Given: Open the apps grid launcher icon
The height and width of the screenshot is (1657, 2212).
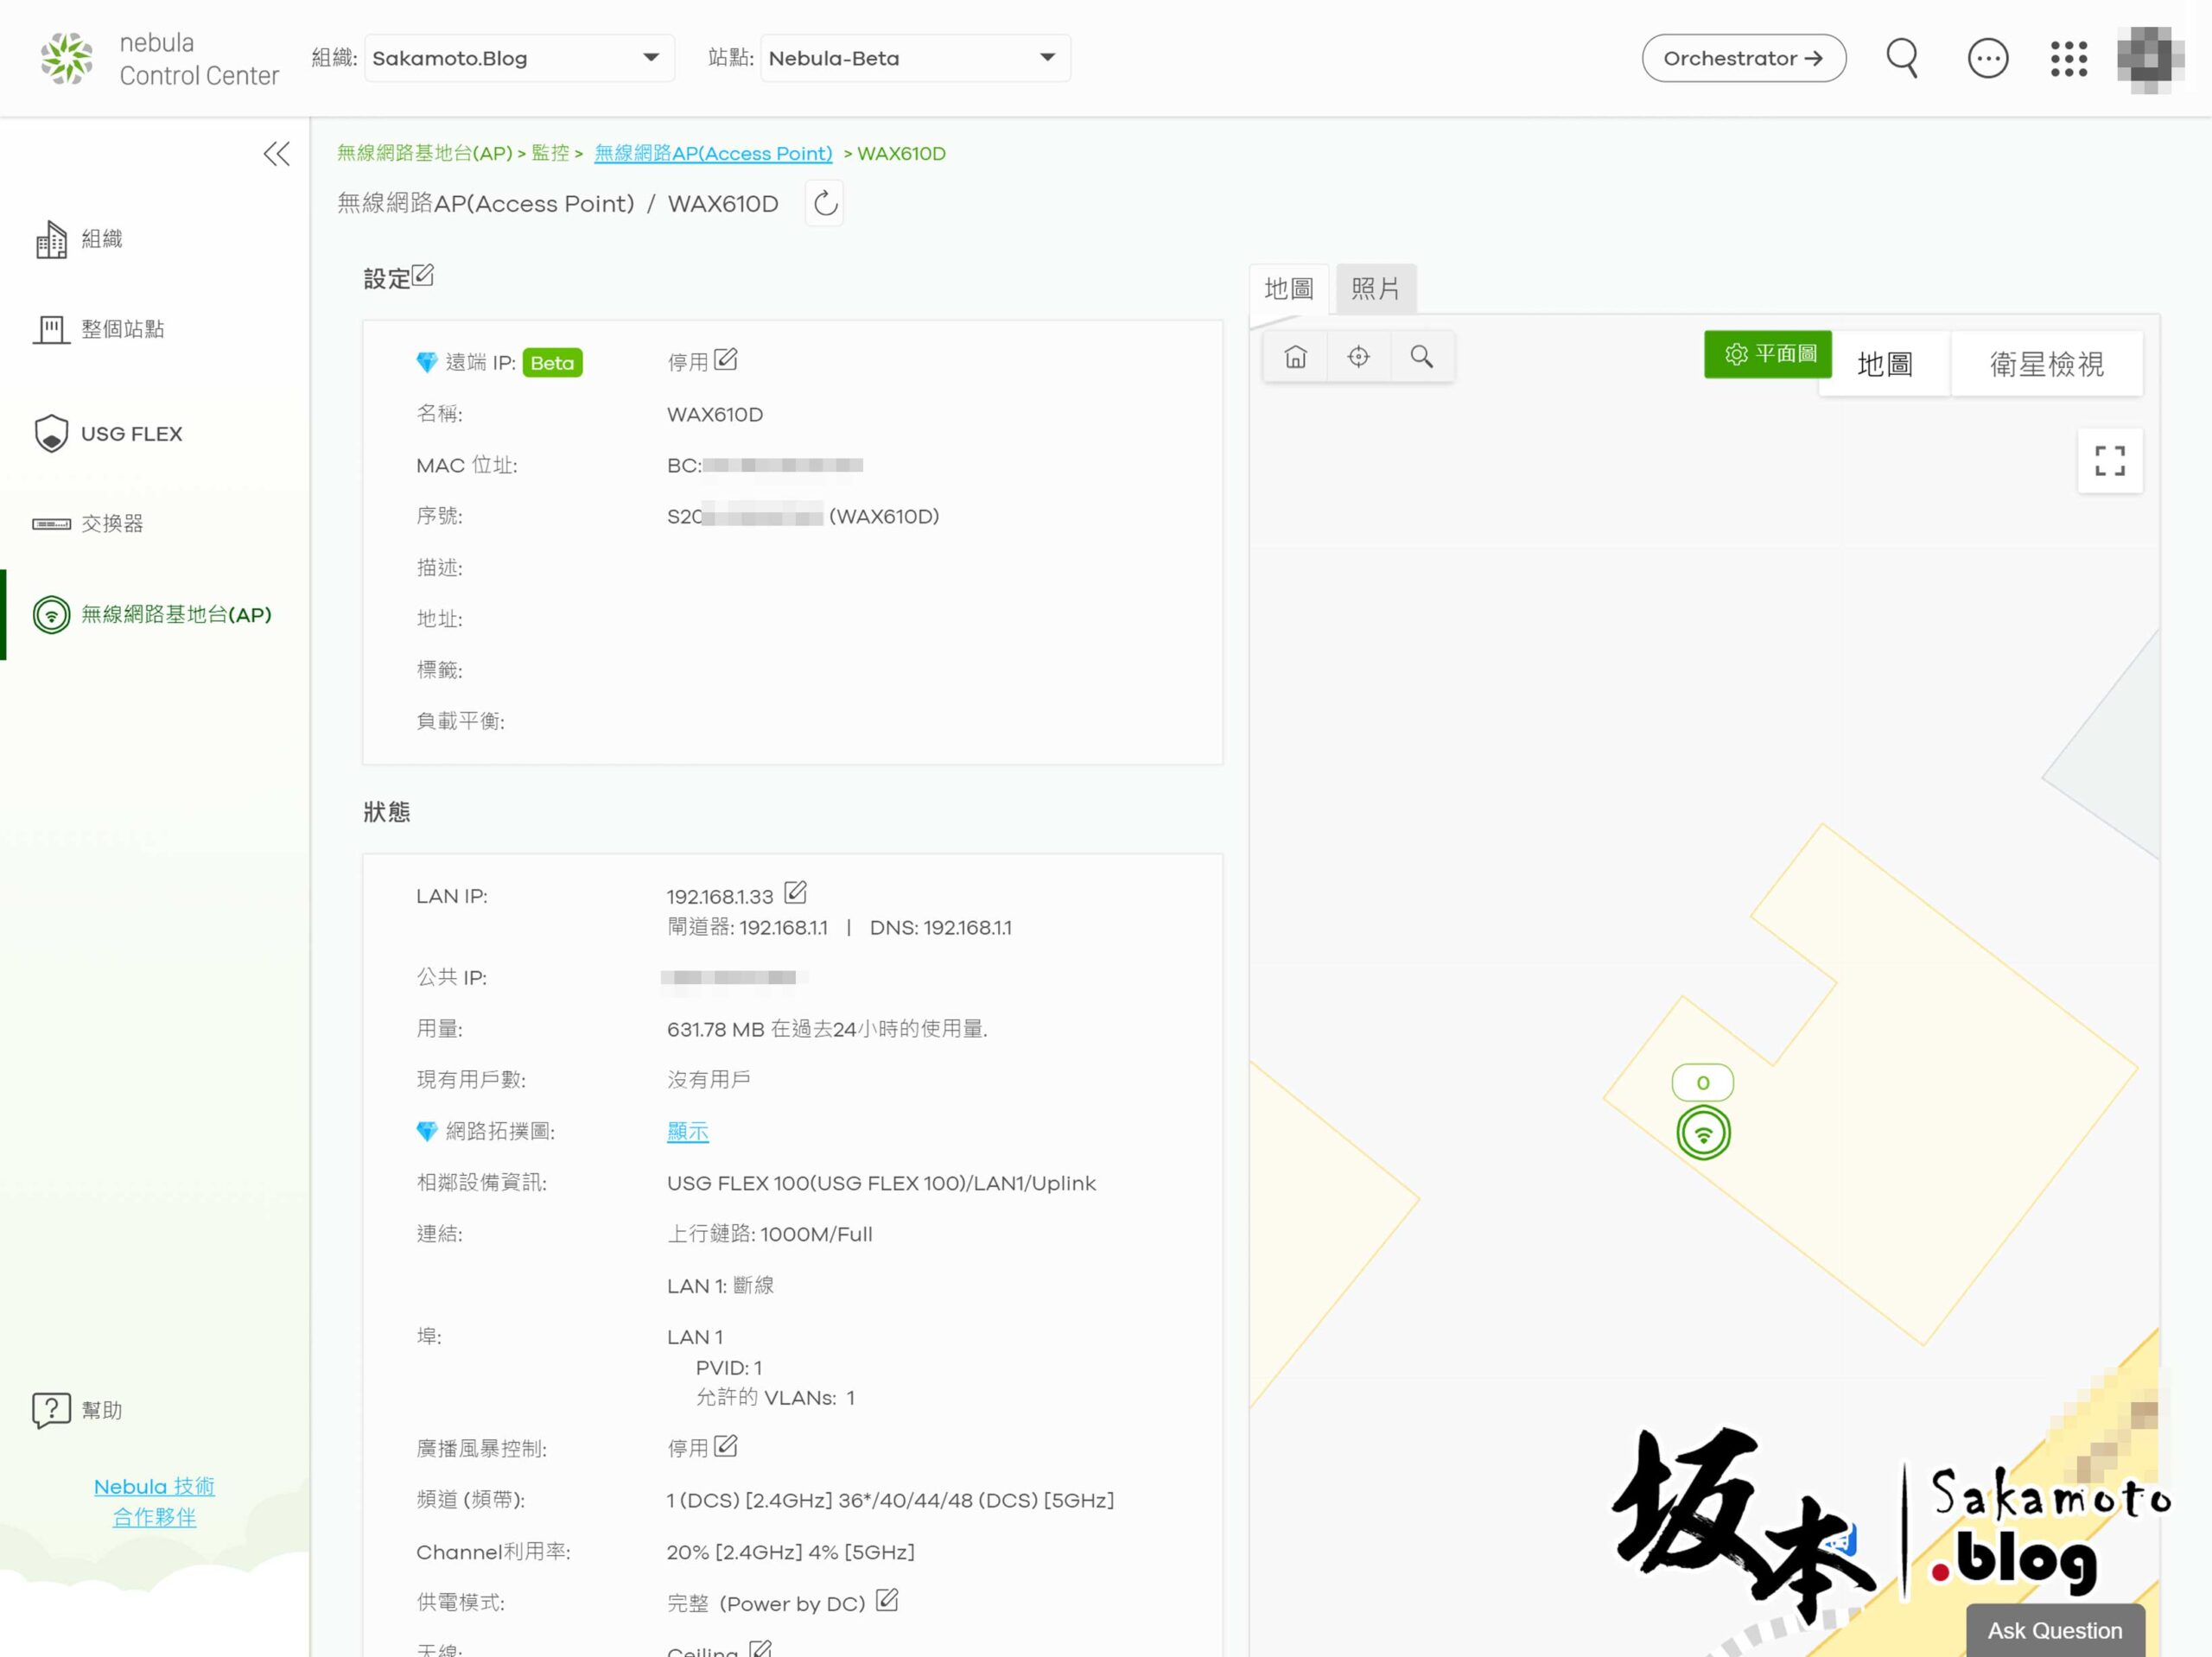Looking at the screenshot, I should click(2068, 58).
